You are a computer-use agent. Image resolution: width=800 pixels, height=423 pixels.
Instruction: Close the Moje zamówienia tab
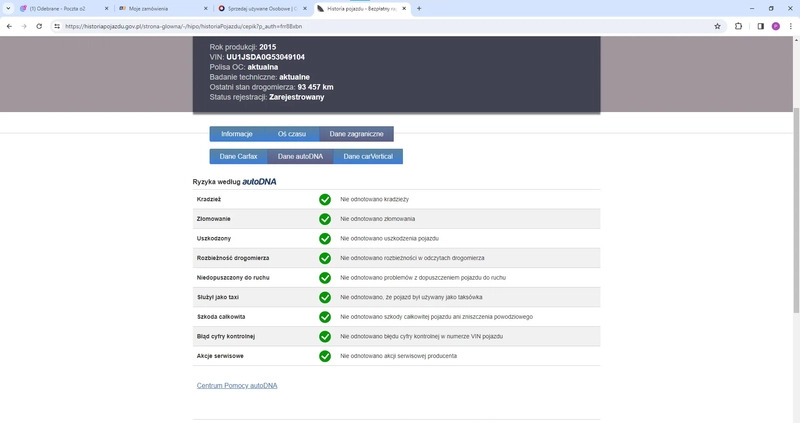[x=206, y=9]
